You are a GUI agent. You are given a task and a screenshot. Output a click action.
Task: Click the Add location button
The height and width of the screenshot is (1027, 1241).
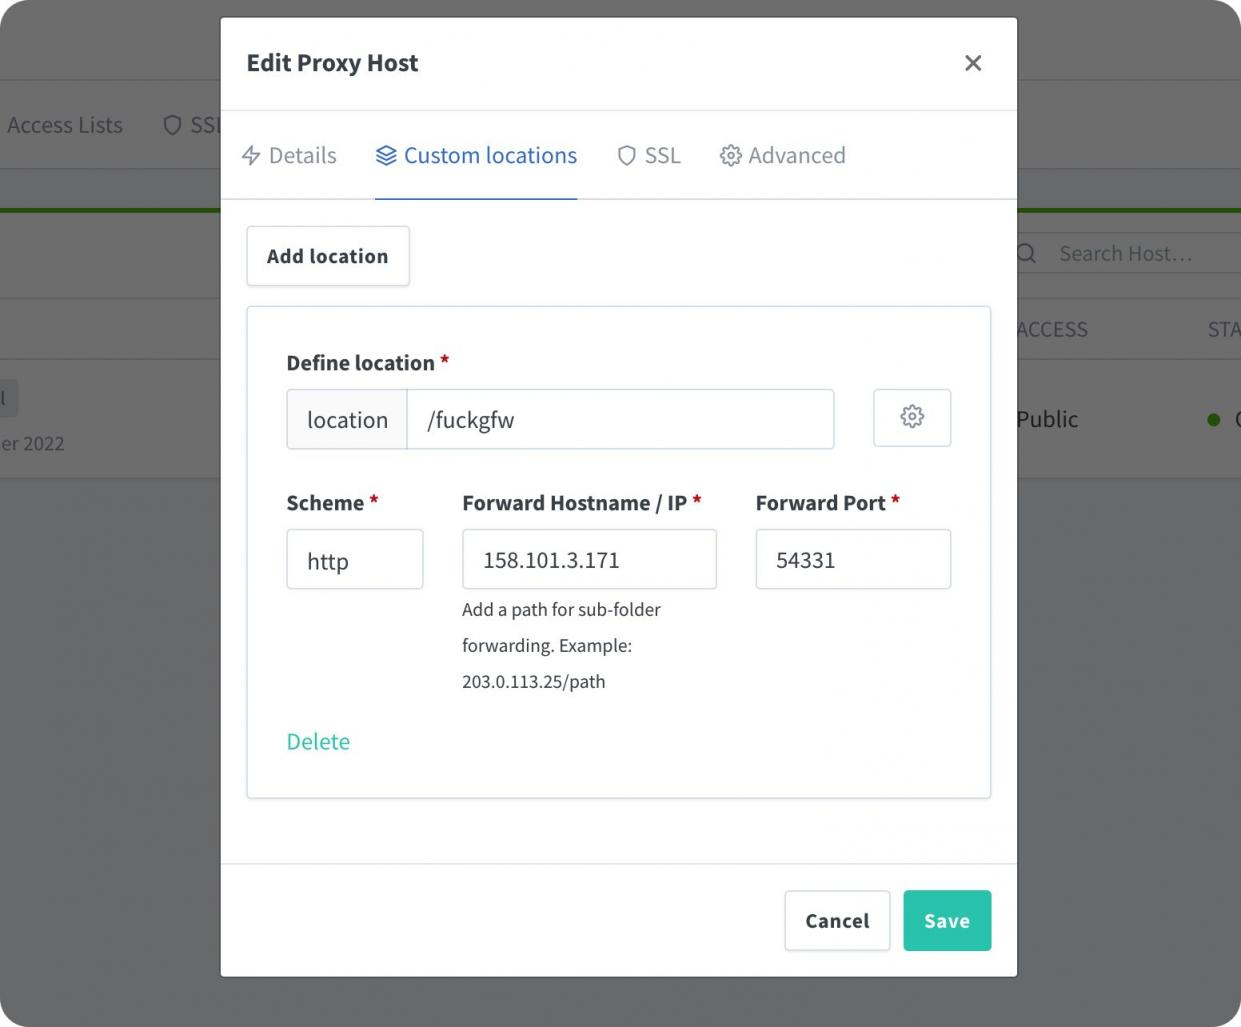click(327, 256)
